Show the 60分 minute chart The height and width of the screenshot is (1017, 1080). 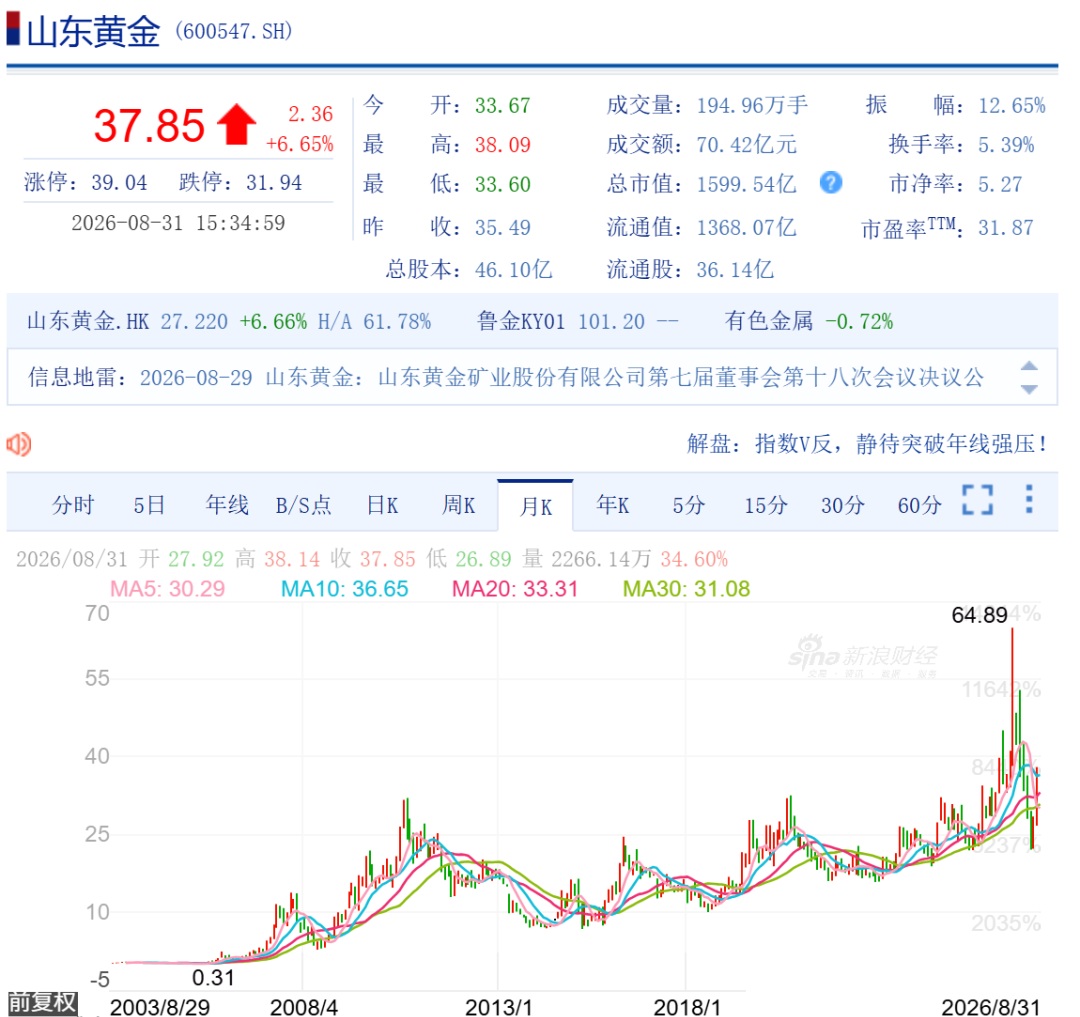click(920, 505)
